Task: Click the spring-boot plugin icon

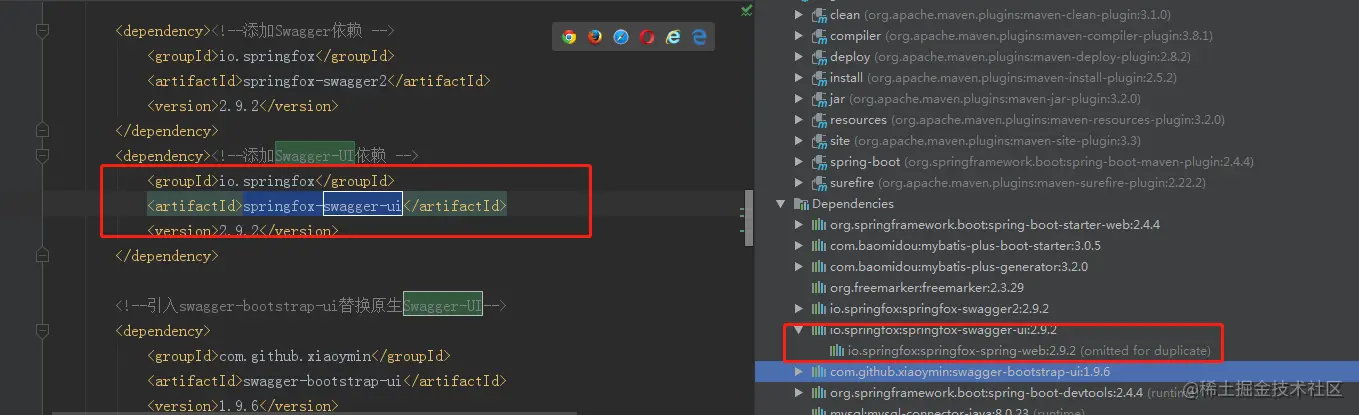Action: (x=819, y=162)
